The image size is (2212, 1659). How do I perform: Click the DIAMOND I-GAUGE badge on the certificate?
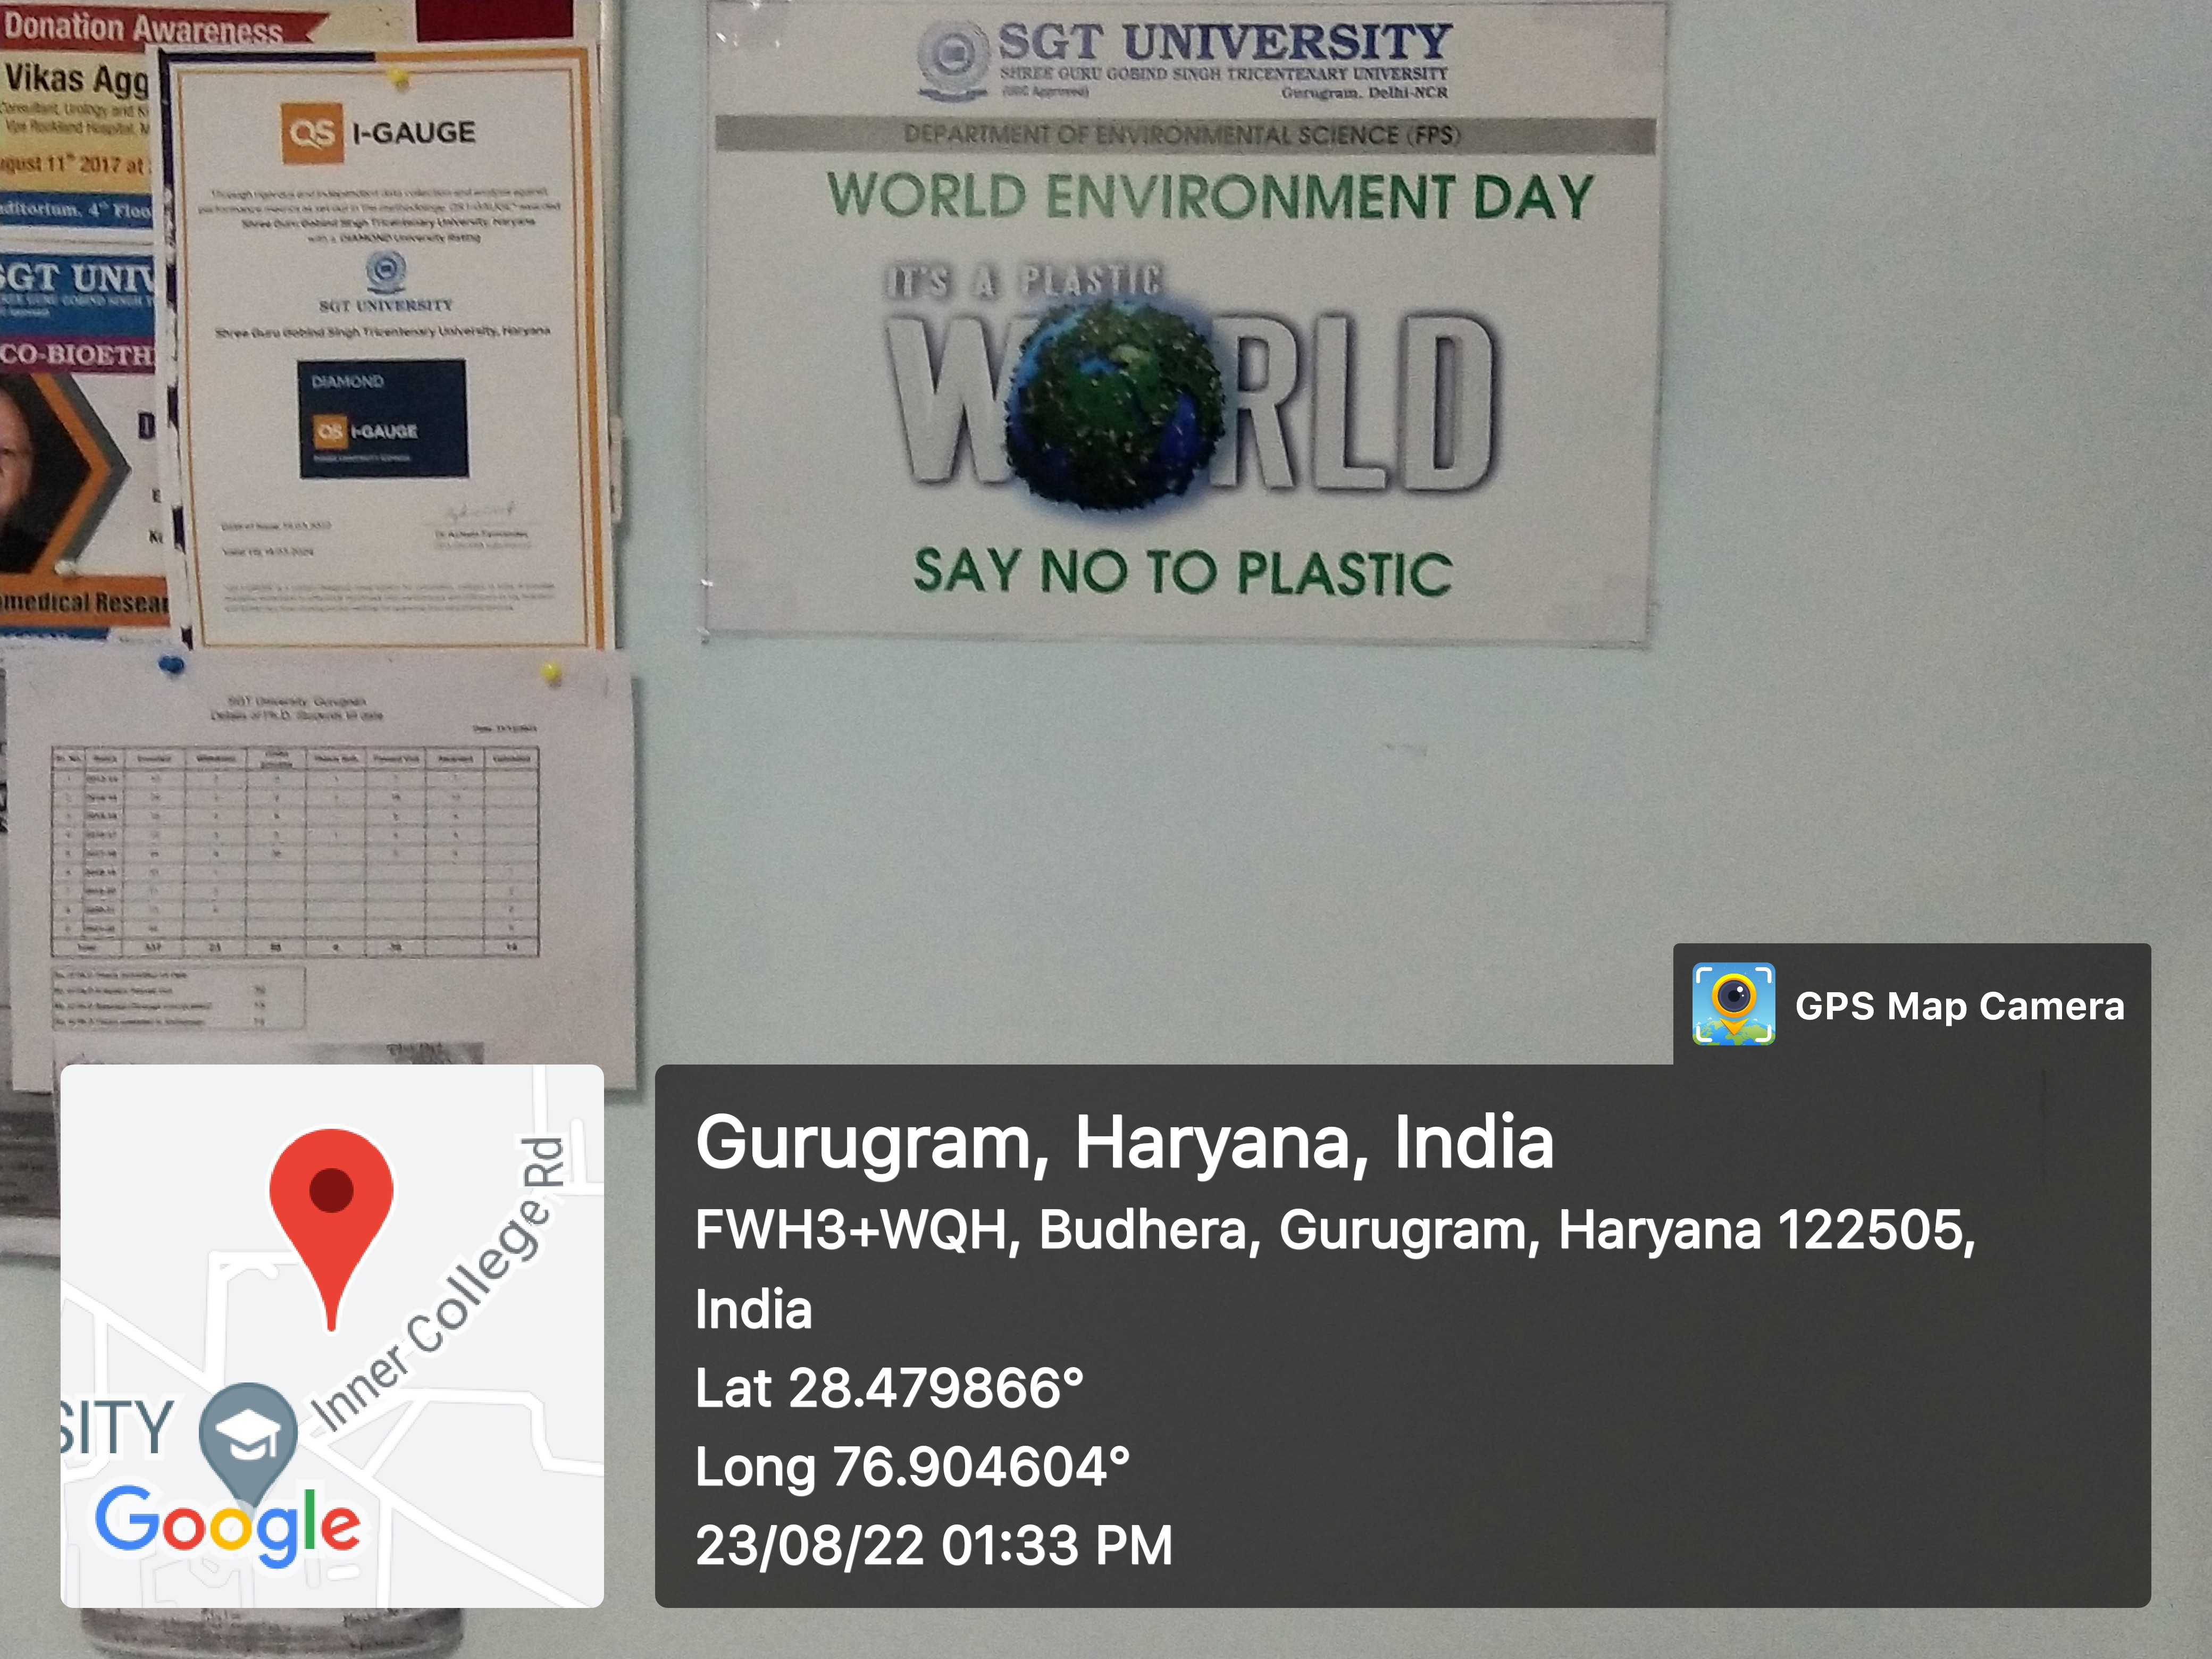point(383,419)
